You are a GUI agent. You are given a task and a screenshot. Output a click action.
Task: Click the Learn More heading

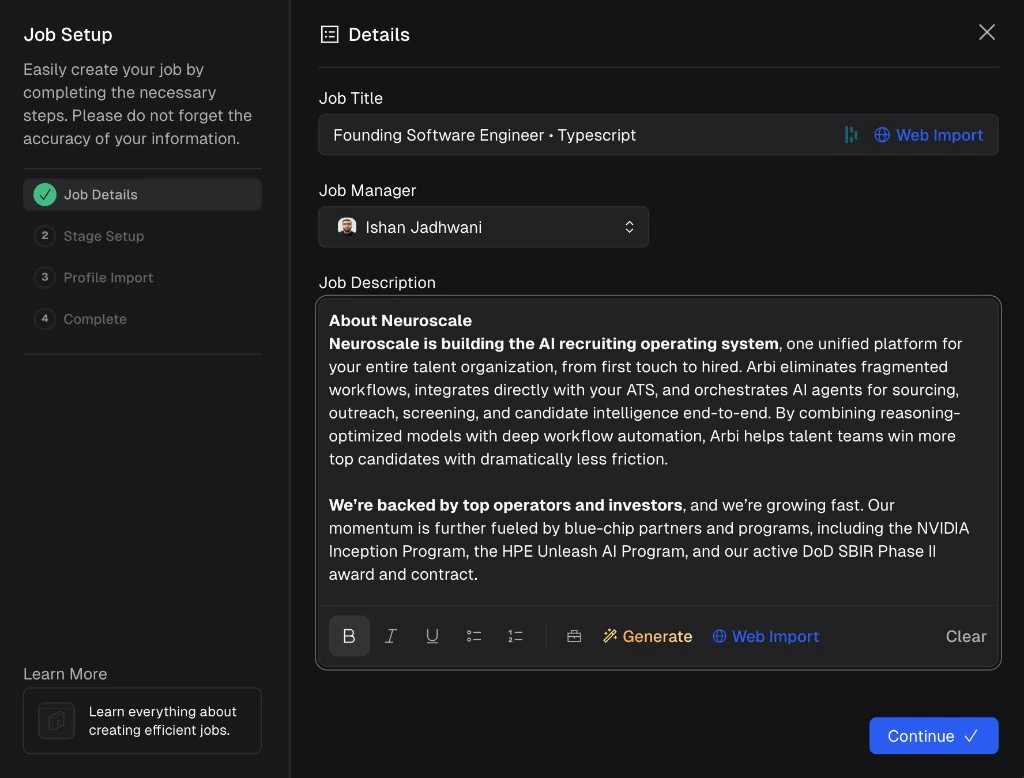[65, 673]
